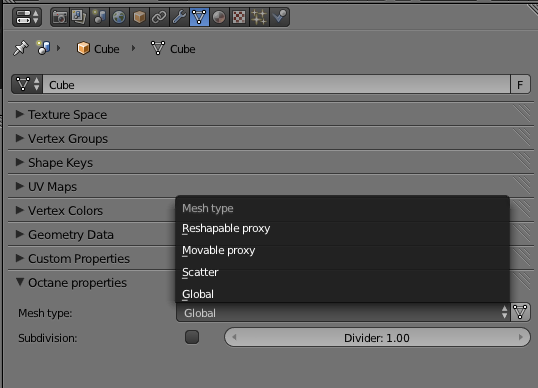
Task: Click the Cube object breadcrumb
Action: coord(98,49)
